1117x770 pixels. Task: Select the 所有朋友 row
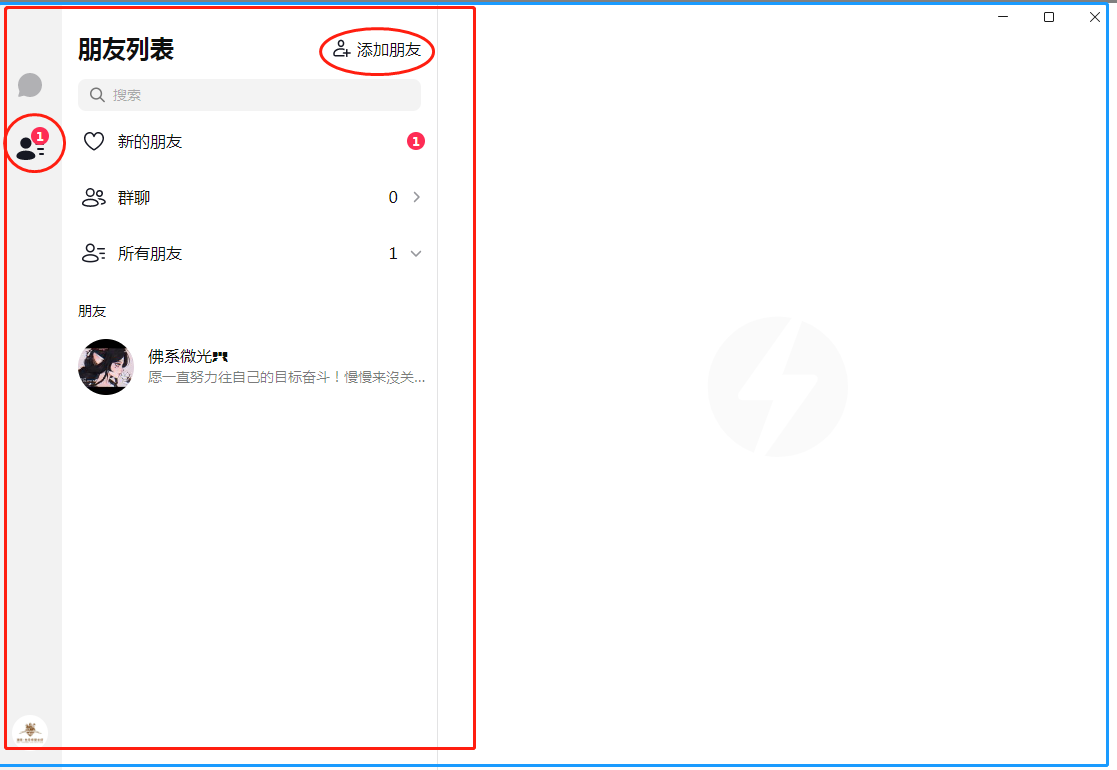coord(249,254)
